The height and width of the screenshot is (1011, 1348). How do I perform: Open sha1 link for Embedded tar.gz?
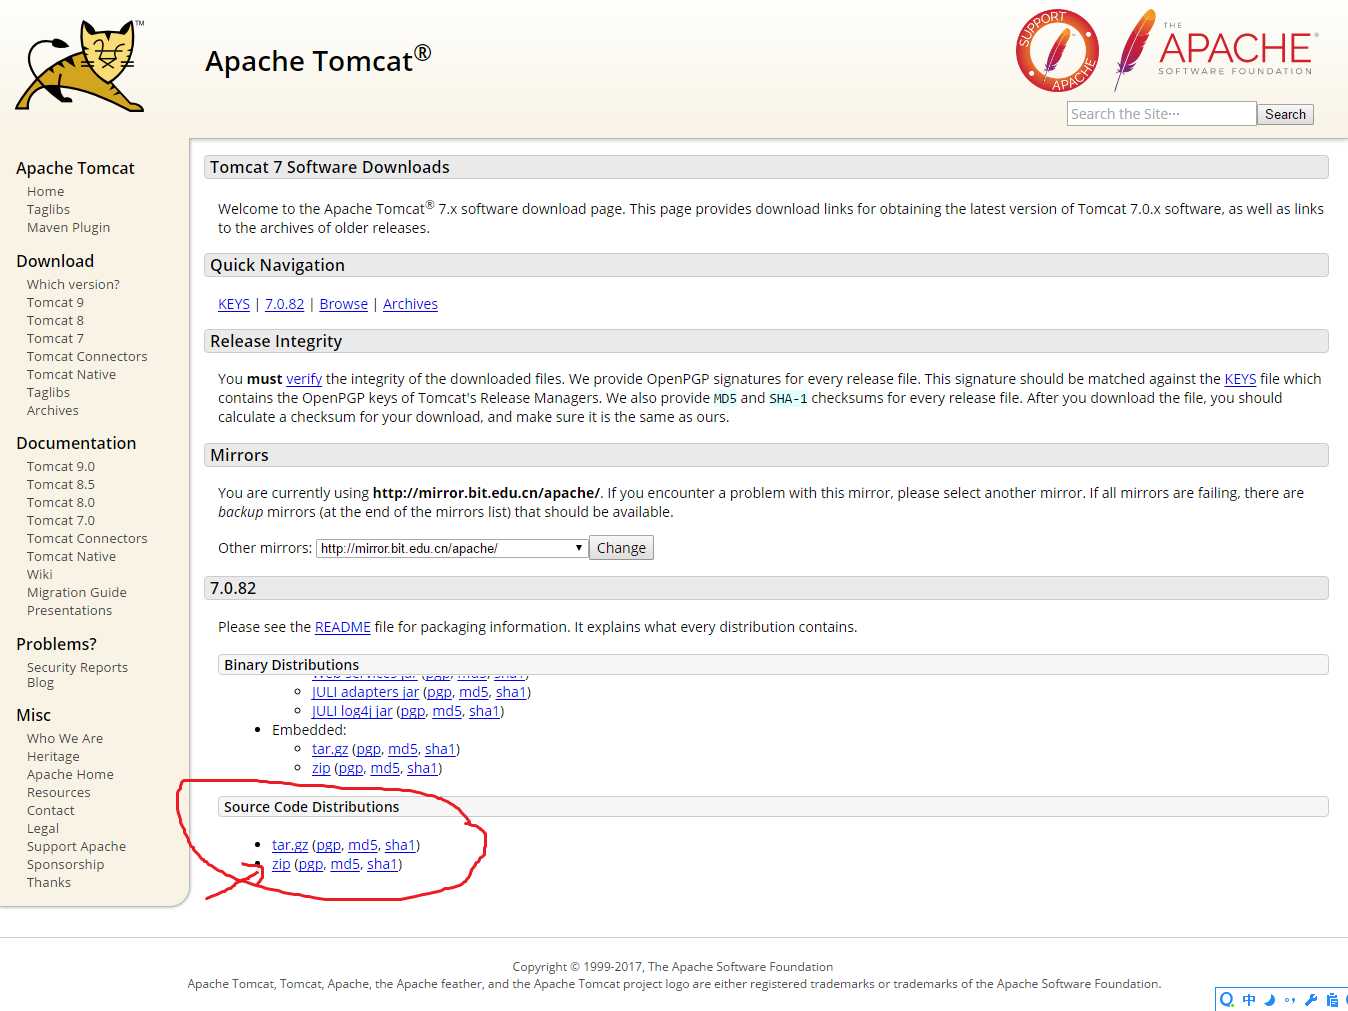[x=440, y=749]
